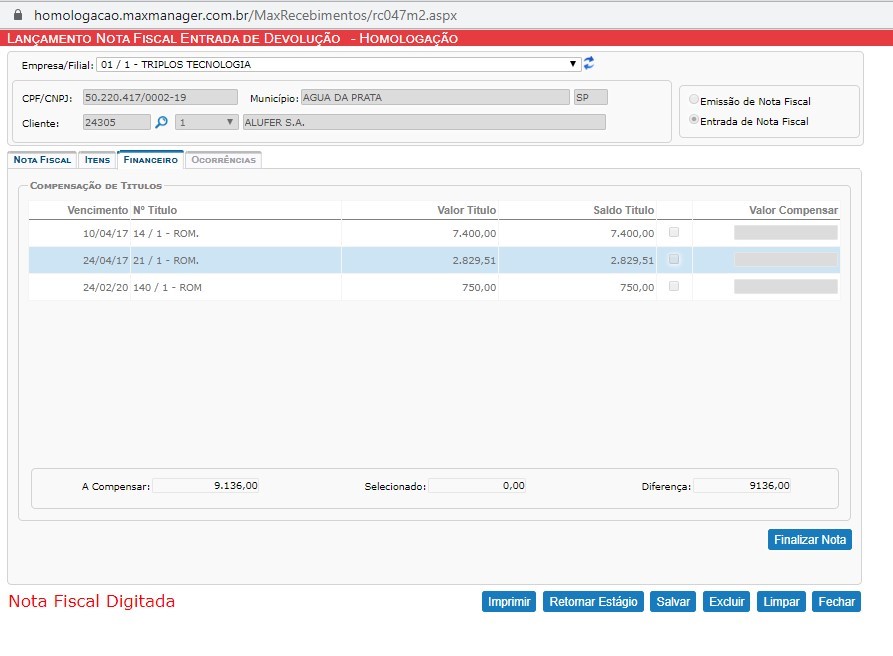Click the client name field ALUFER S.A.

click(x=424, y=122)
